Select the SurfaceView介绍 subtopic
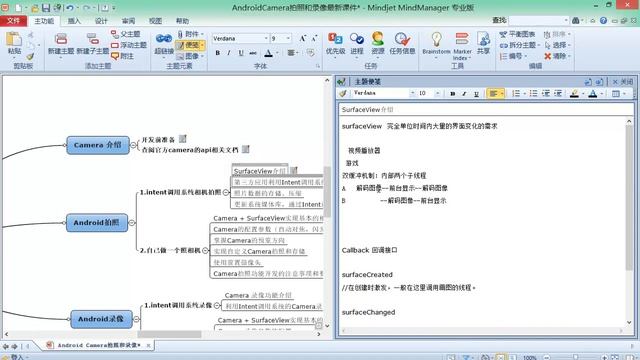640x360 pixels. 260,171
